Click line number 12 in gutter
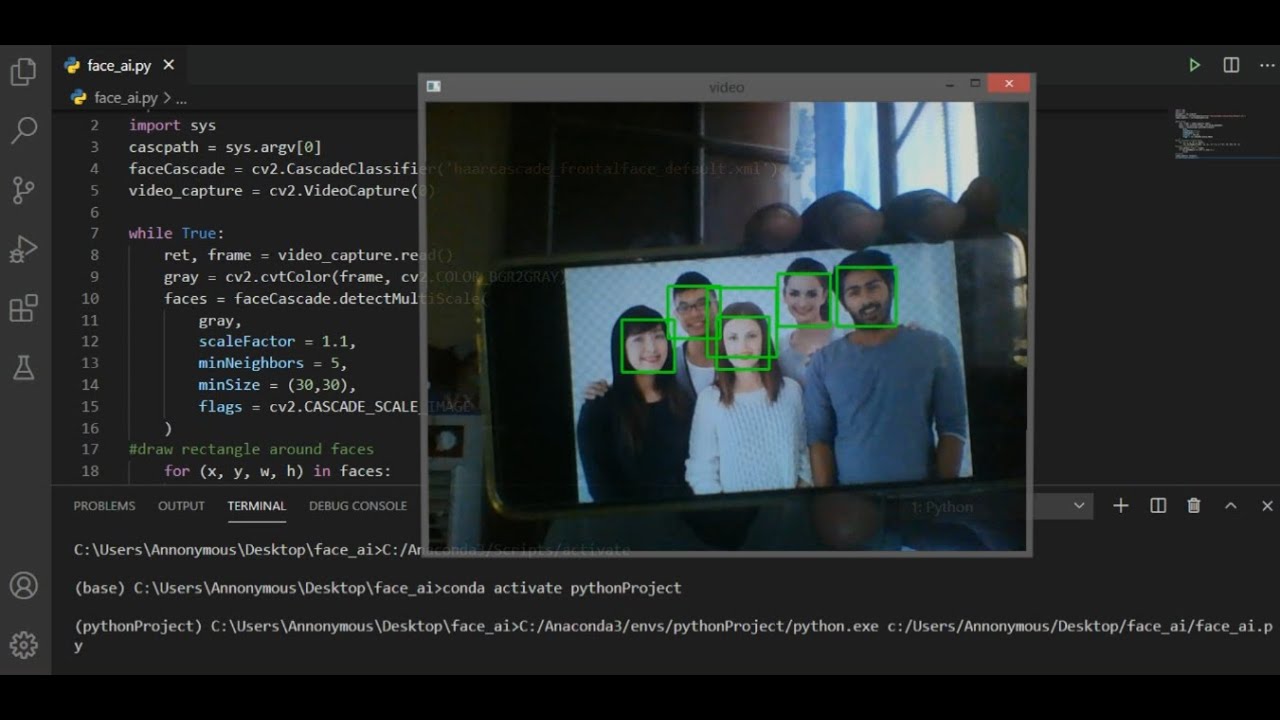Screen dimensions: 1280x720 90,341
